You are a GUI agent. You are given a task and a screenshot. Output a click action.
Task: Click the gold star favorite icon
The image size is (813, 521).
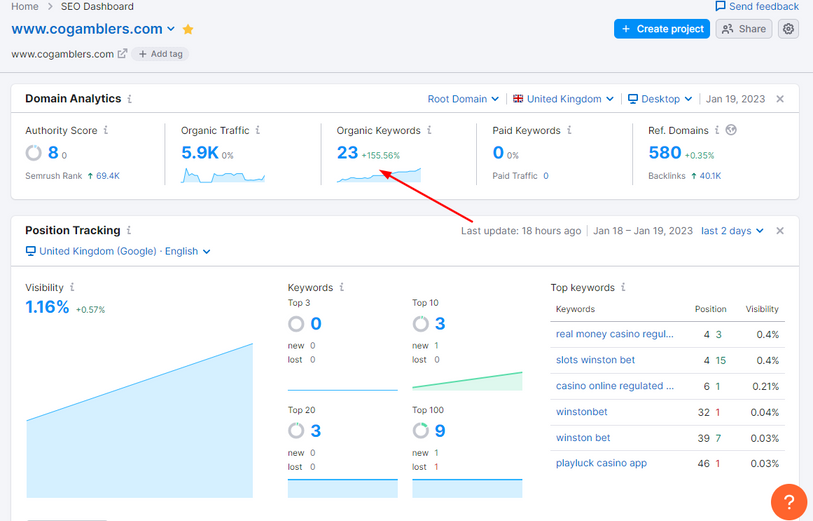pyautogui.click(x=188, y=30)
